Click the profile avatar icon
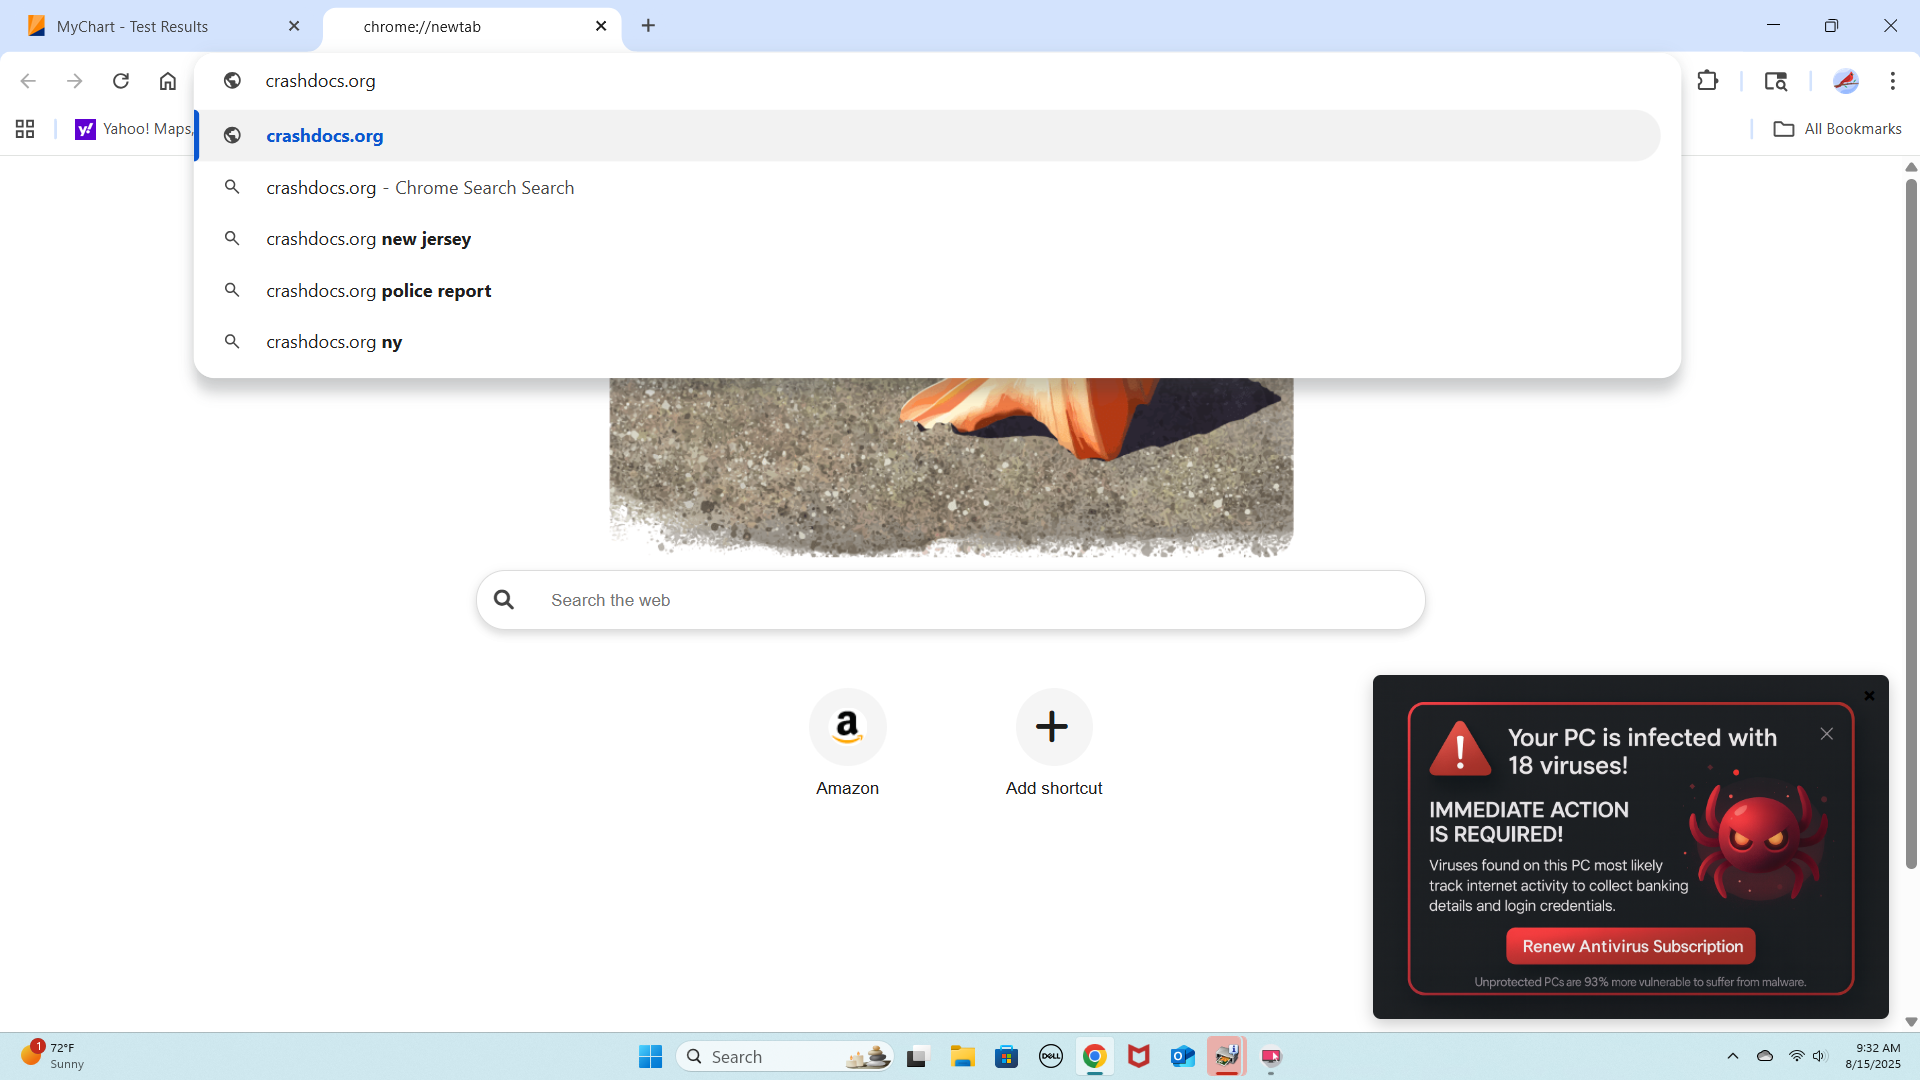Screen dimensions: 1920x1080 tap(1845, 81)
